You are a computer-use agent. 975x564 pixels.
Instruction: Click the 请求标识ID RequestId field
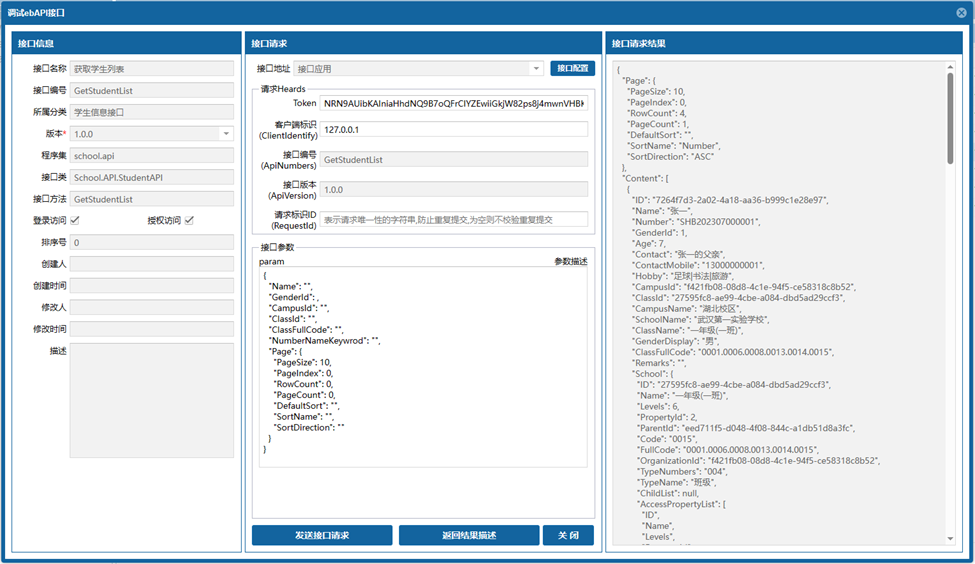[x=453, y=220]
